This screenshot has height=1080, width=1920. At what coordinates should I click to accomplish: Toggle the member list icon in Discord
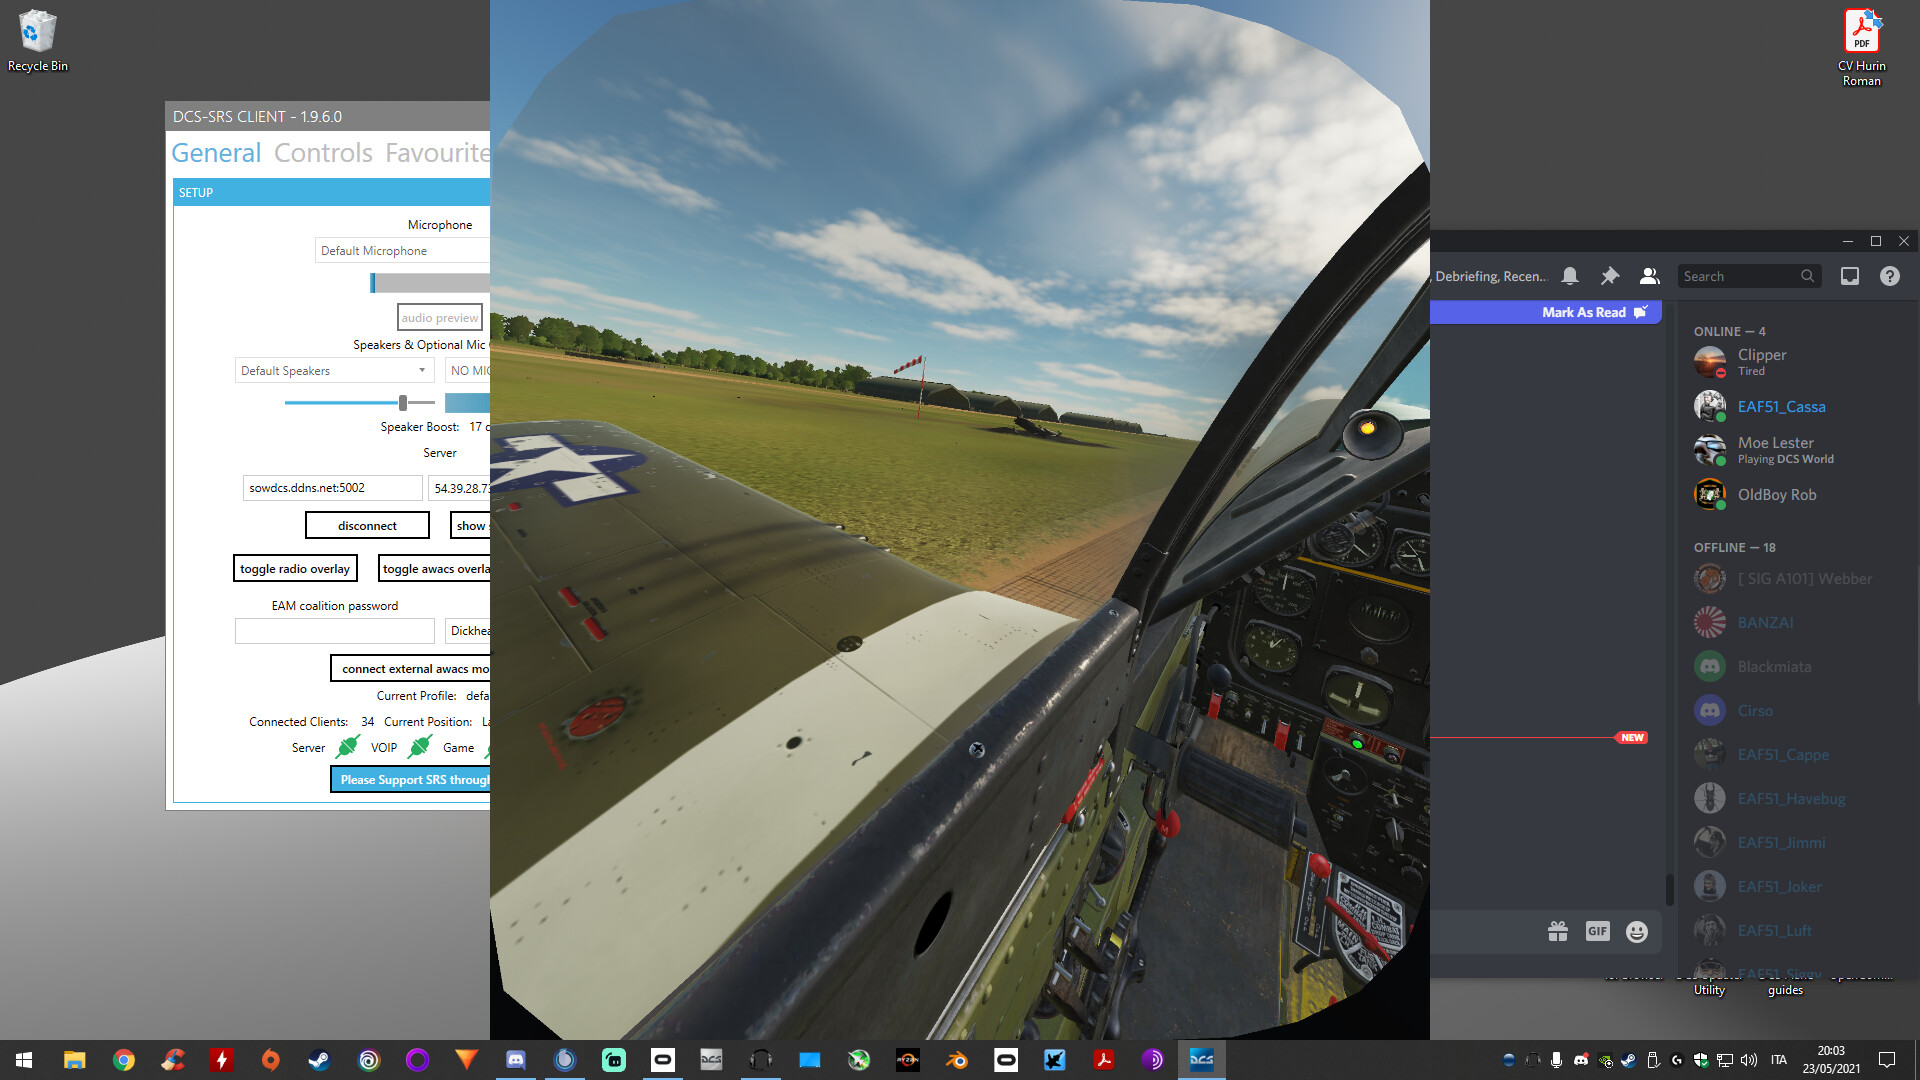point(1650,276)
